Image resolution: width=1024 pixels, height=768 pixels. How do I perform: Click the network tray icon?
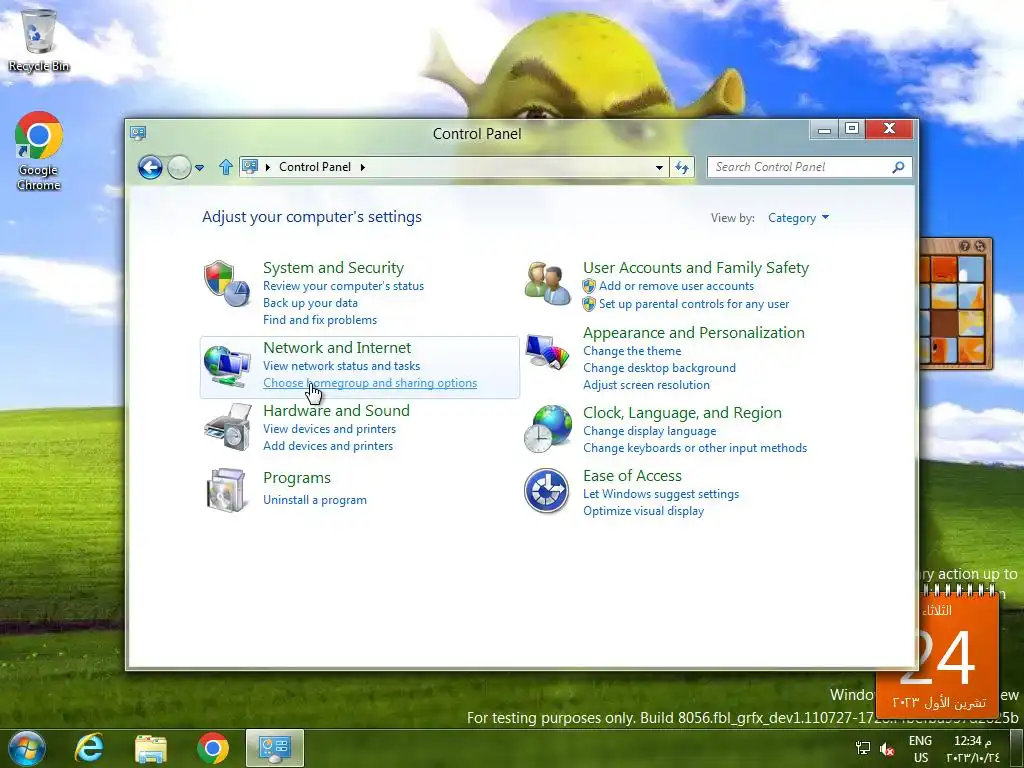pos(863,748)
